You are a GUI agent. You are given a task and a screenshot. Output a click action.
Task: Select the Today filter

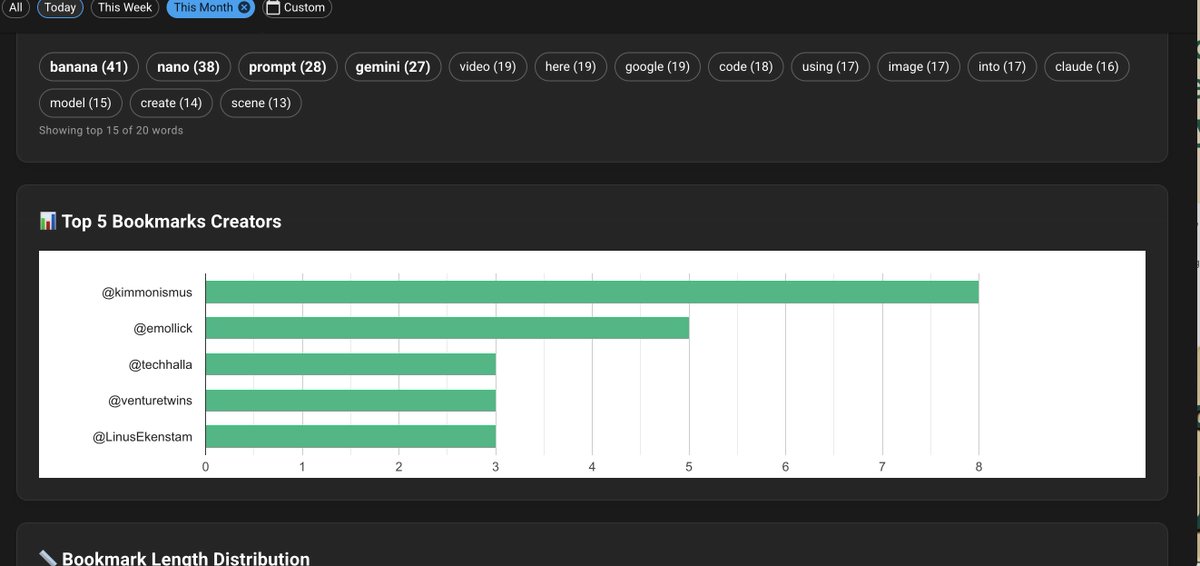click(60, 7)
